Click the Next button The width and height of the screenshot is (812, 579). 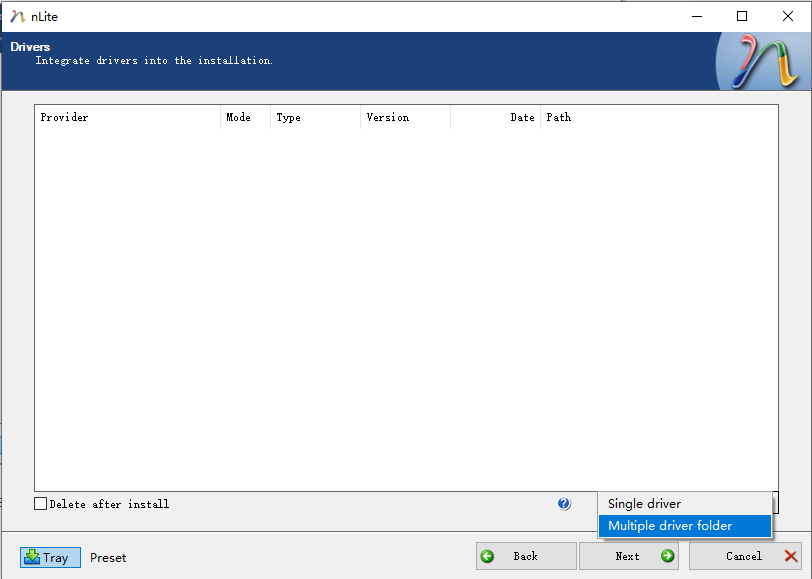pos(629,556)
